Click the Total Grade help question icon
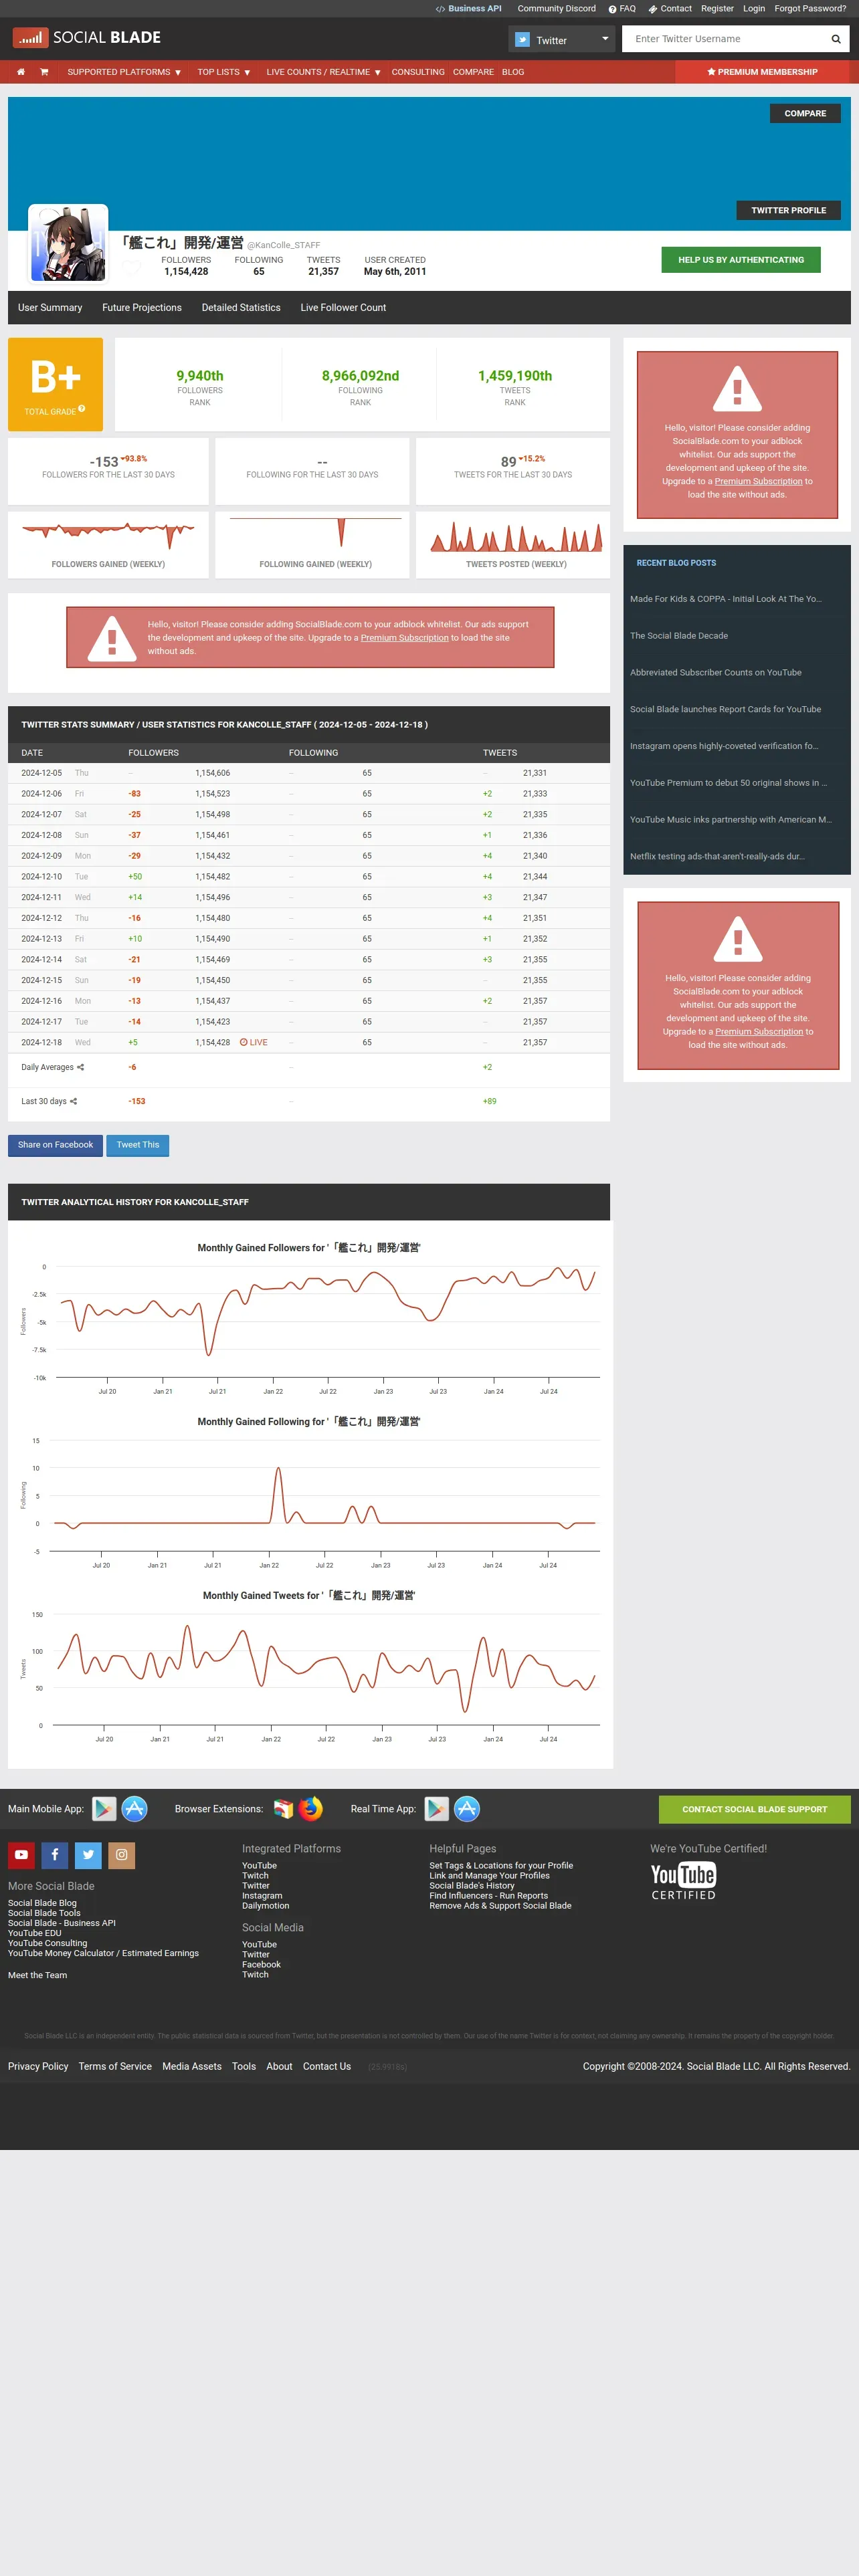Screen dimensions: 859x2576 (x=82, y=409)
